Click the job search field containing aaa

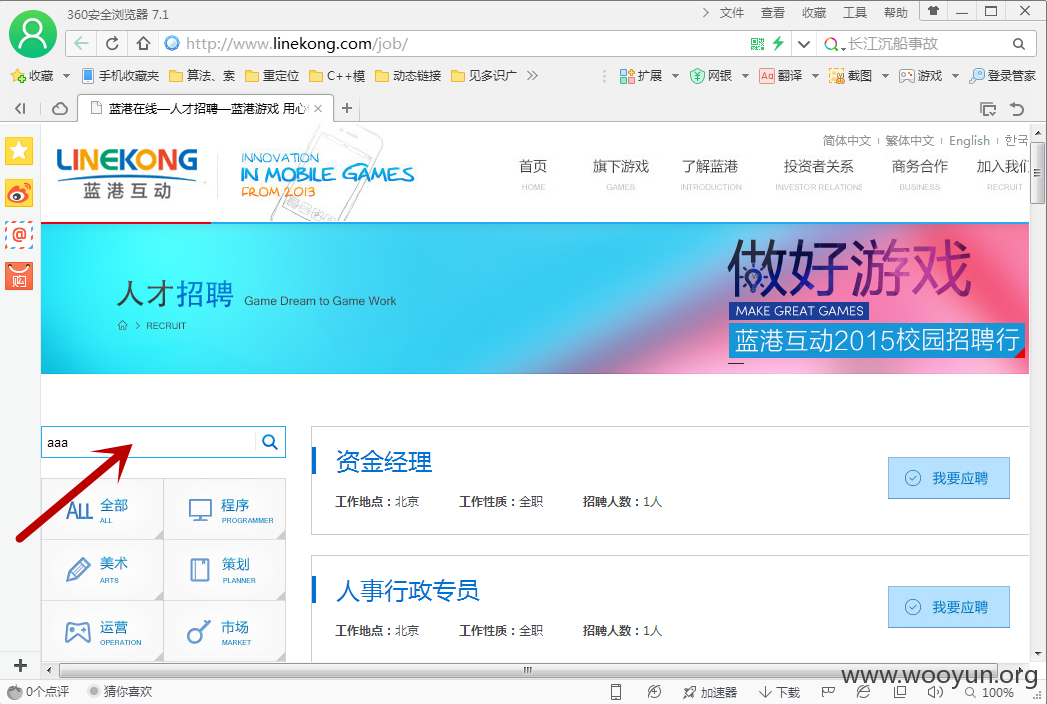[x=148, y=442]
